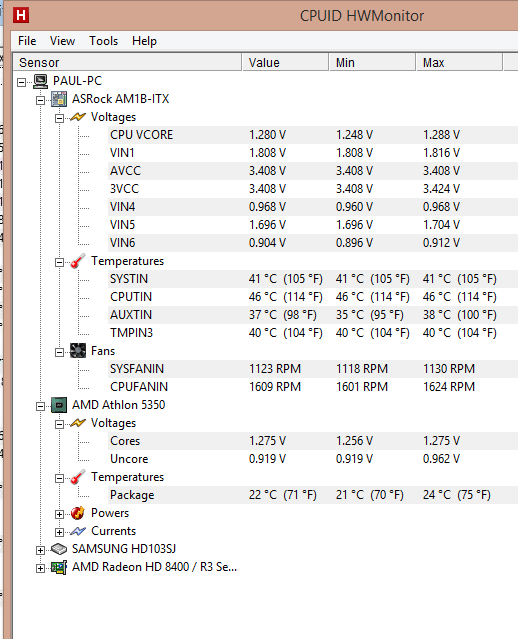Select the CPUFANIN fan row
Screen dimensions: 518x639
pyautogui.click(x=313, y=387)
